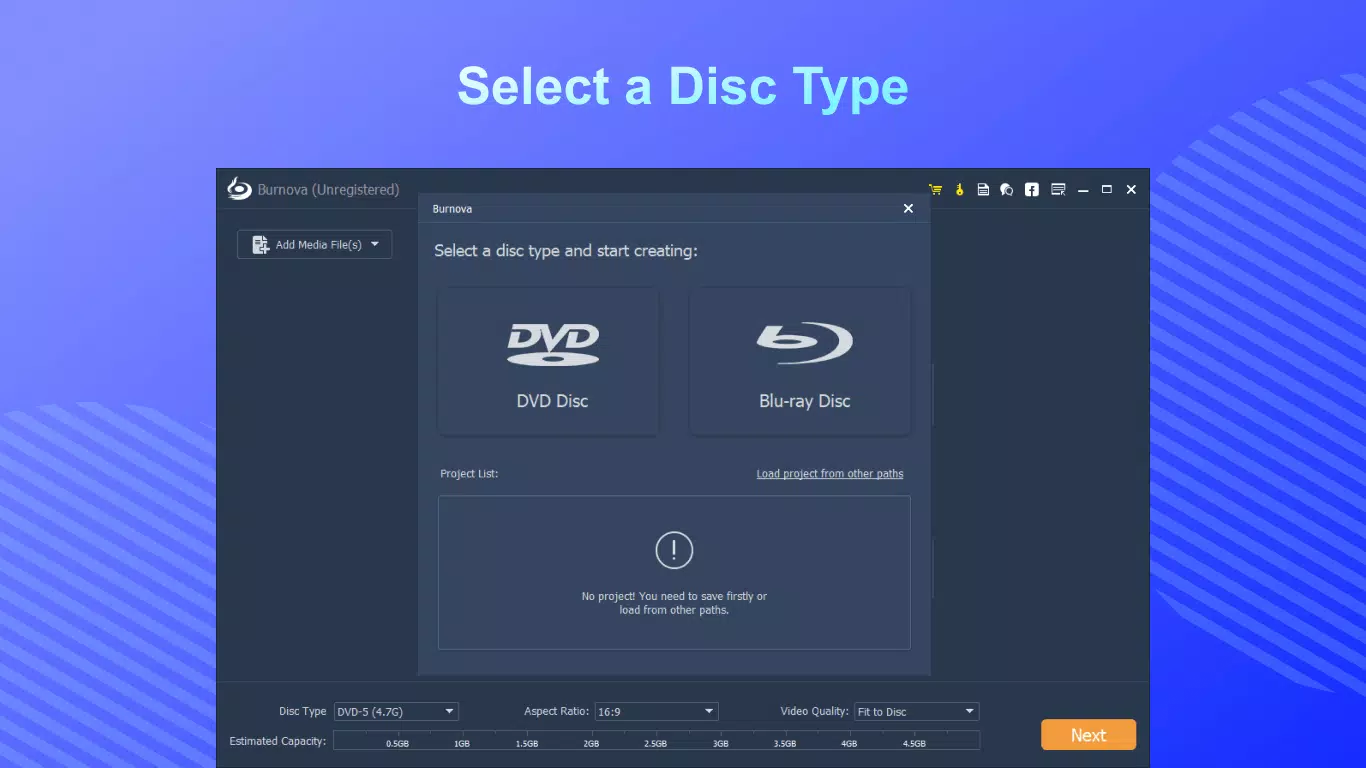Click the Add Media File(s) button

(x=314, y=245)
